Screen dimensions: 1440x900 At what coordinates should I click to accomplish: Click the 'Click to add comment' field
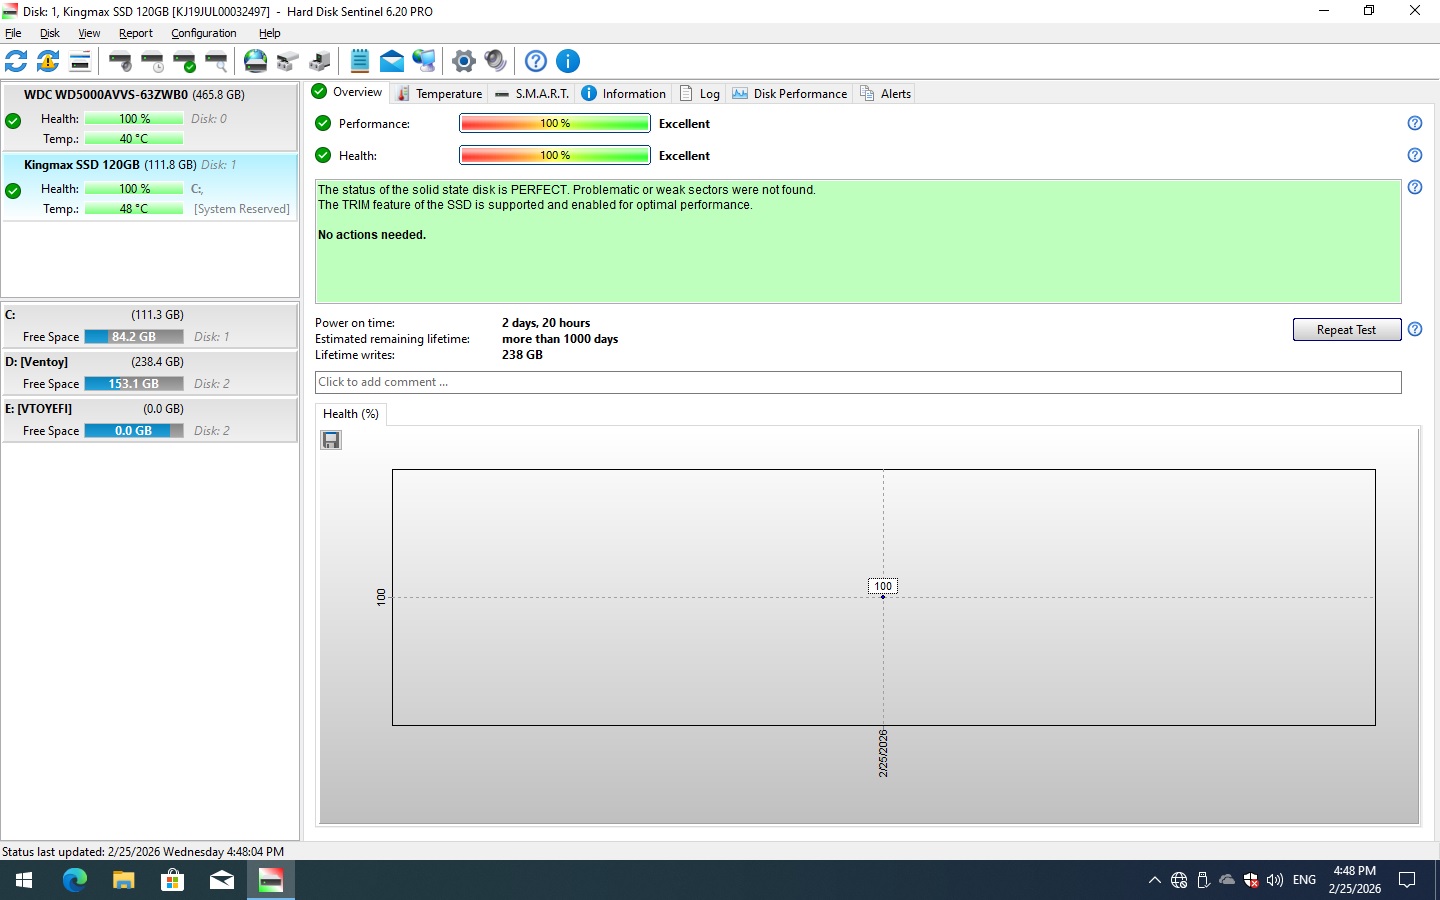tap(858, 382)
